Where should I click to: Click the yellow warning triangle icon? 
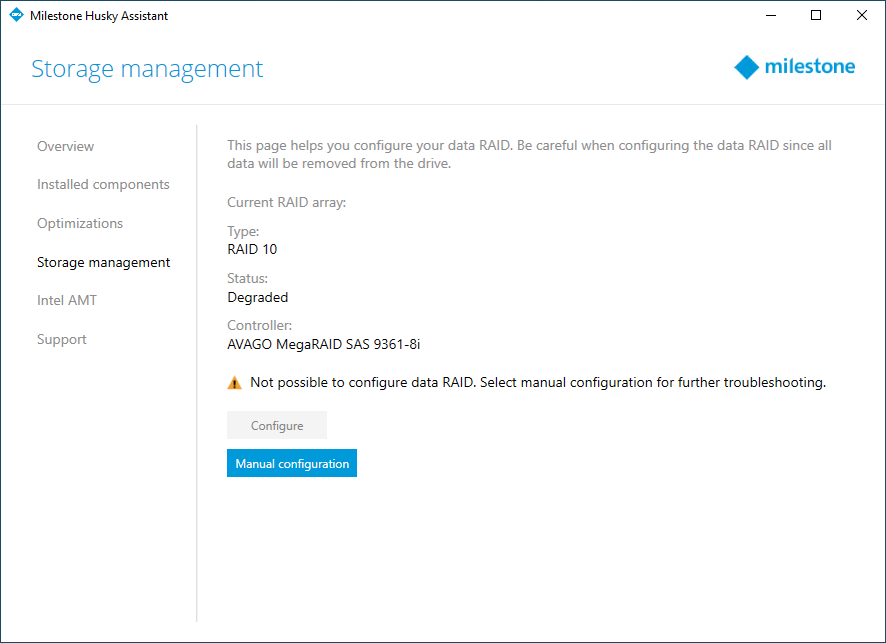click(x=234, y=382)
